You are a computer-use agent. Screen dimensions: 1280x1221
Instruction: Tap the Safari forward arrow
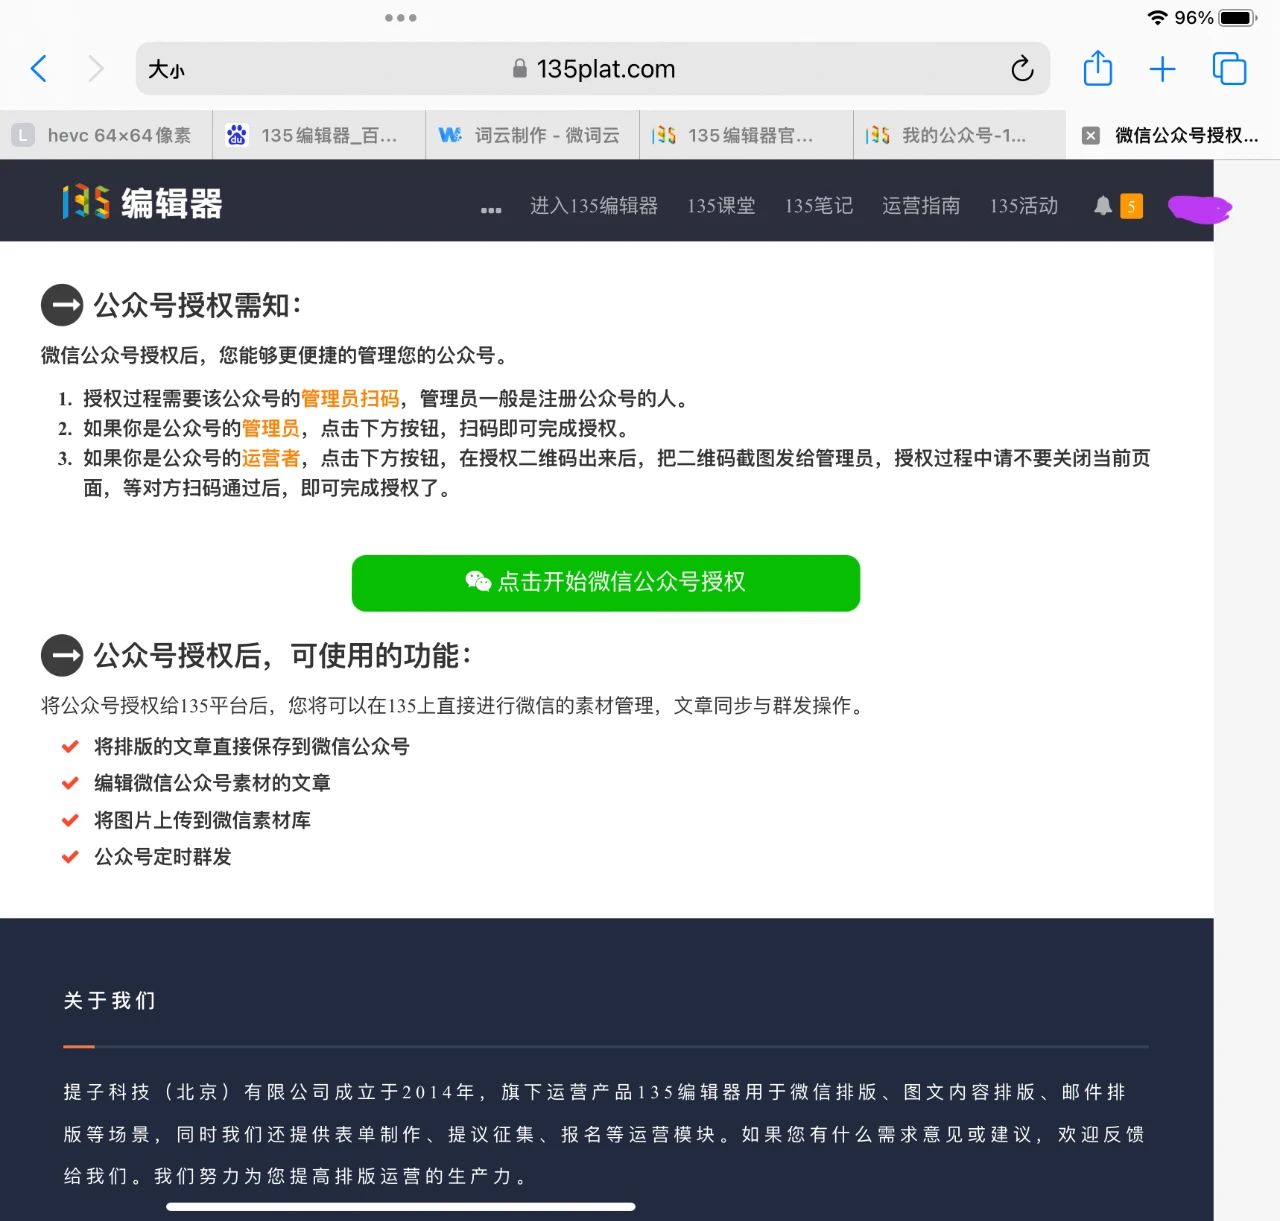coord(96,69)
